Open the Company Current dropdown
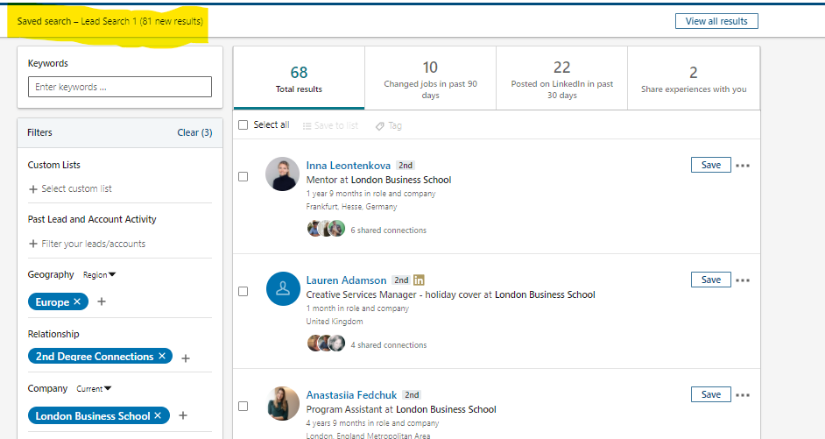 coord(94,389)
